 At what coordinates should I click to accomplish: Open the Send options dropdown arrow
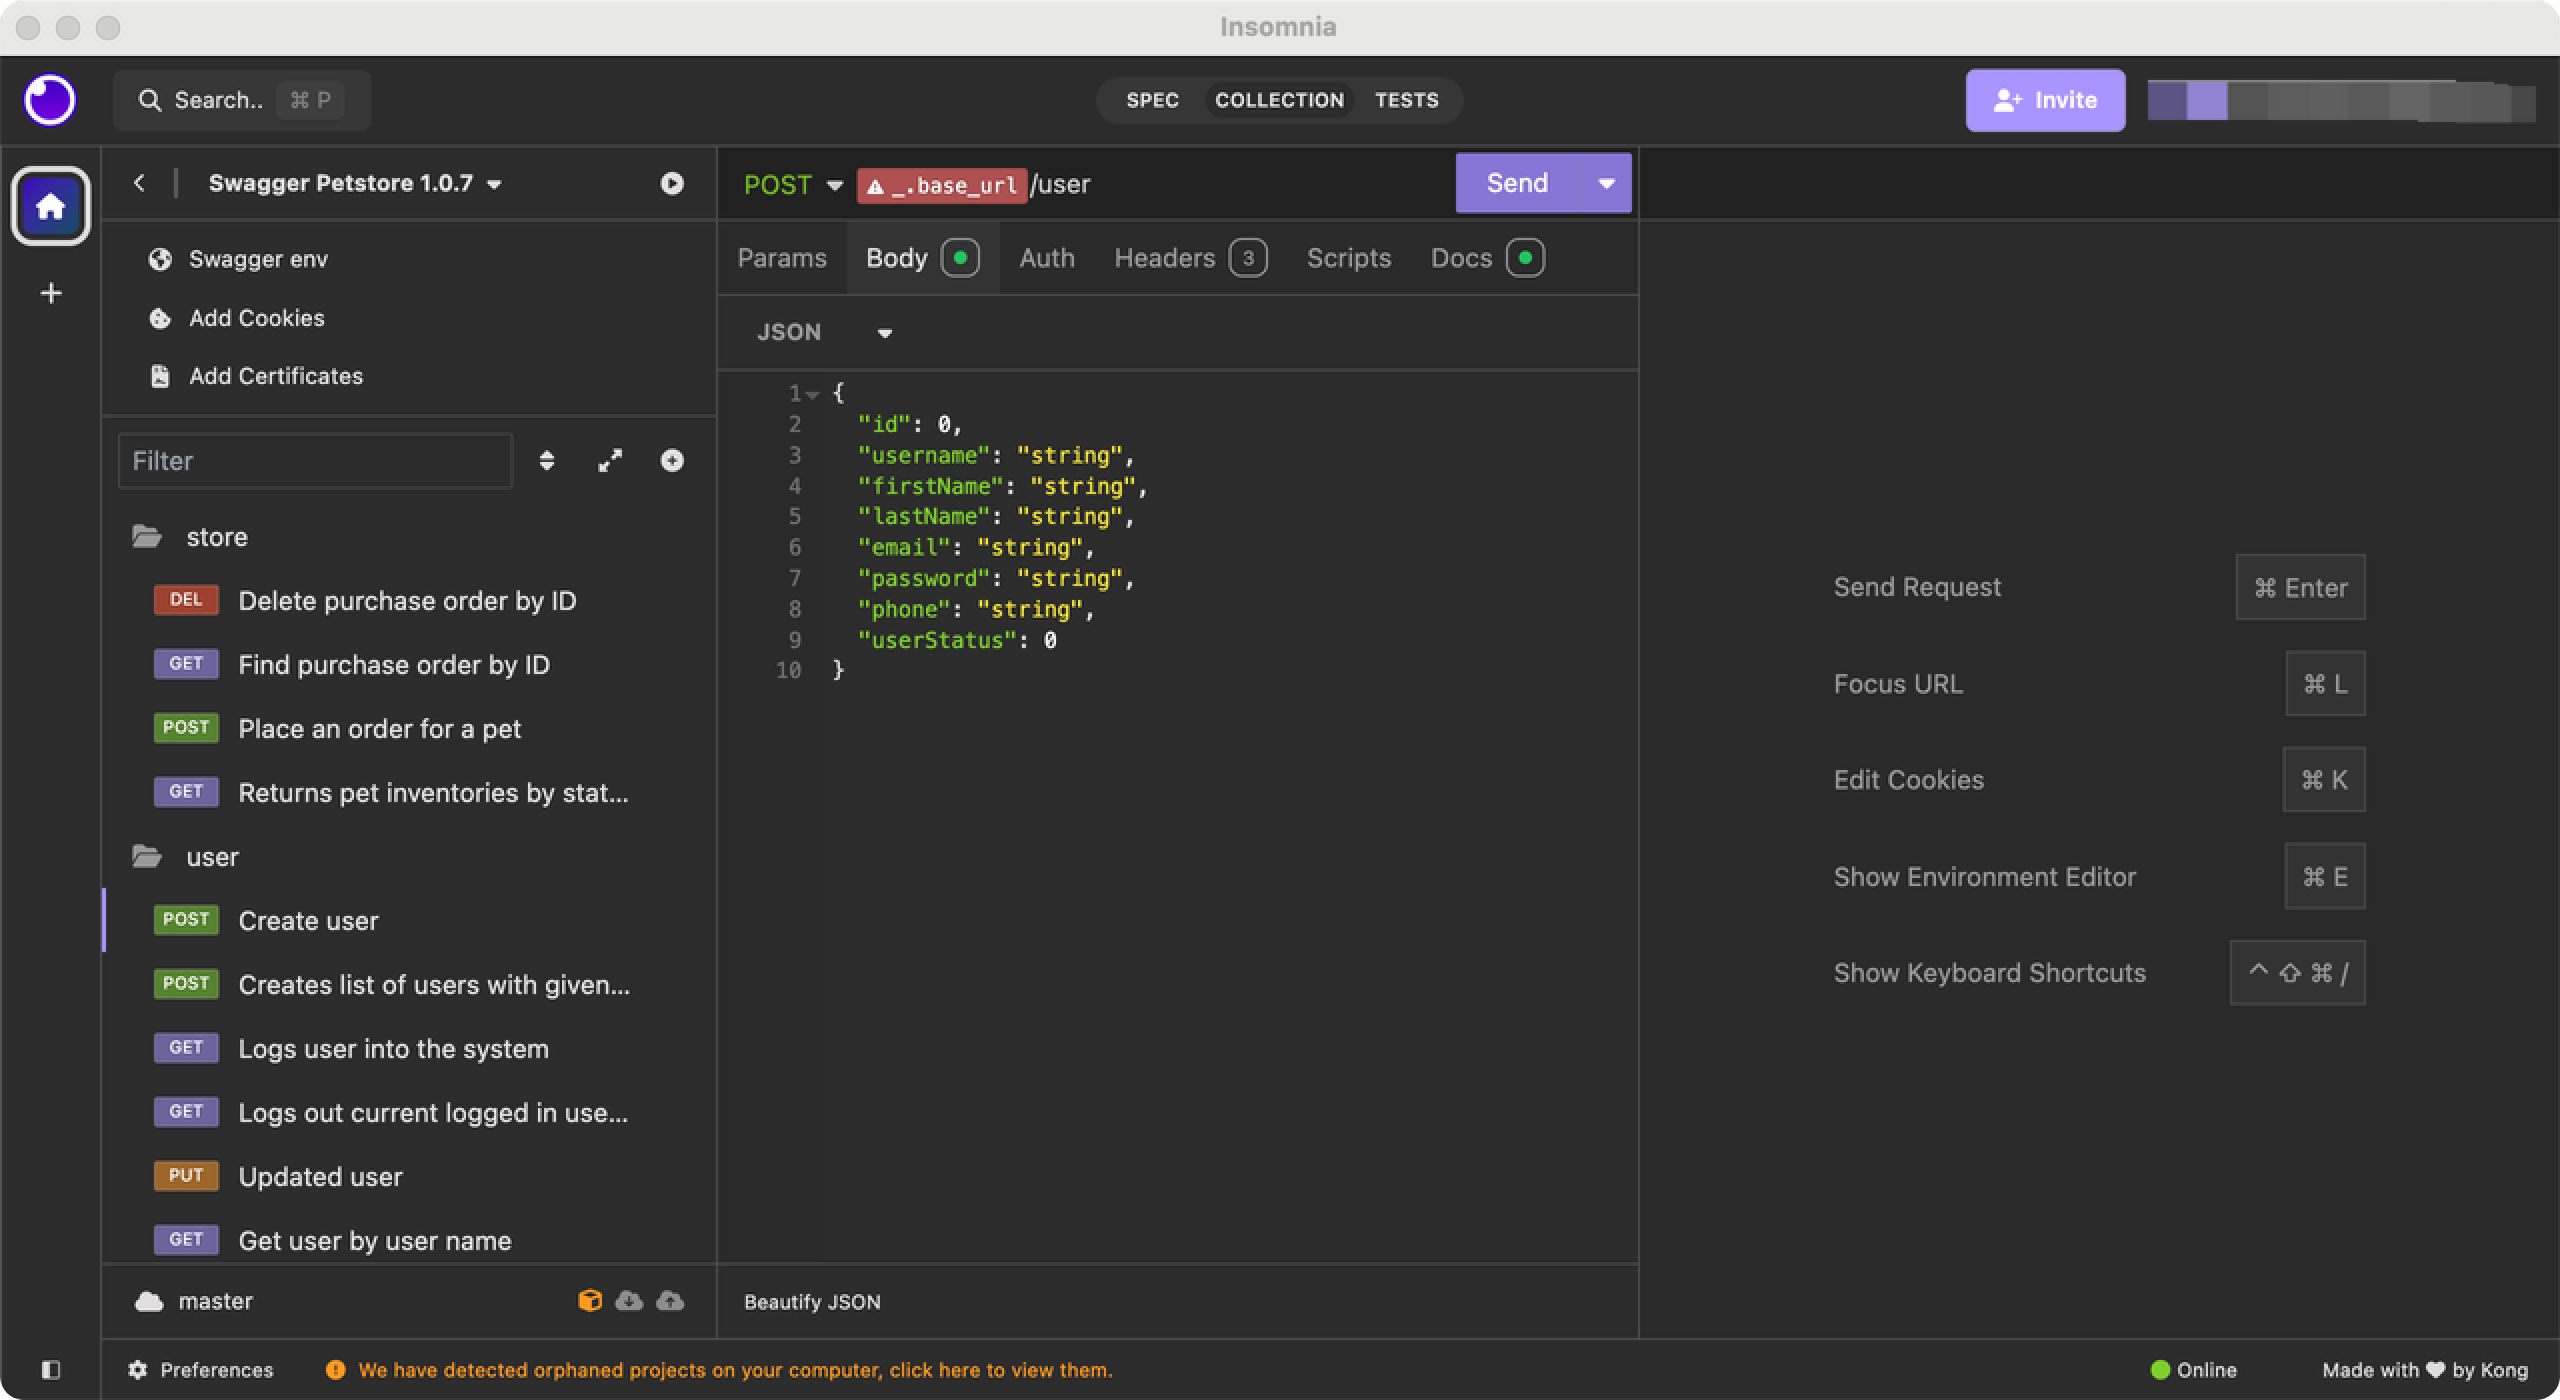pyautogui.click(x=1606, y=183)
